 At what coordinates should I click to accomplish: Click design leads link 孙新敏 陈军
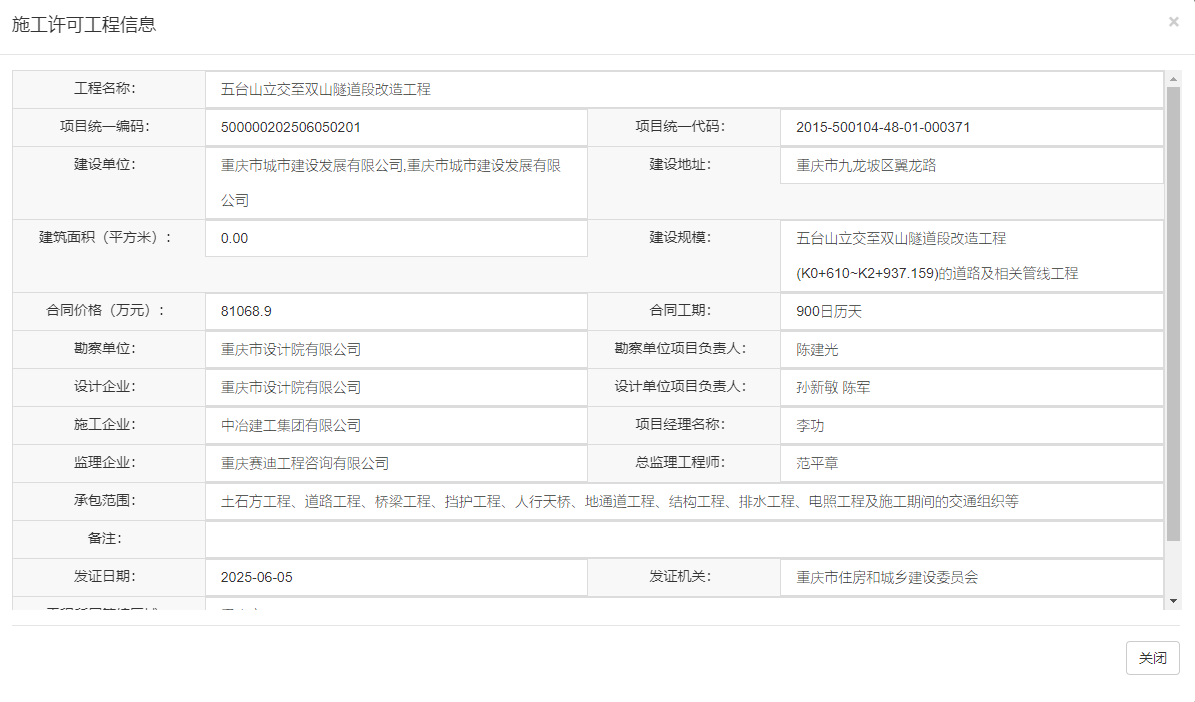[x=834, y=387]
